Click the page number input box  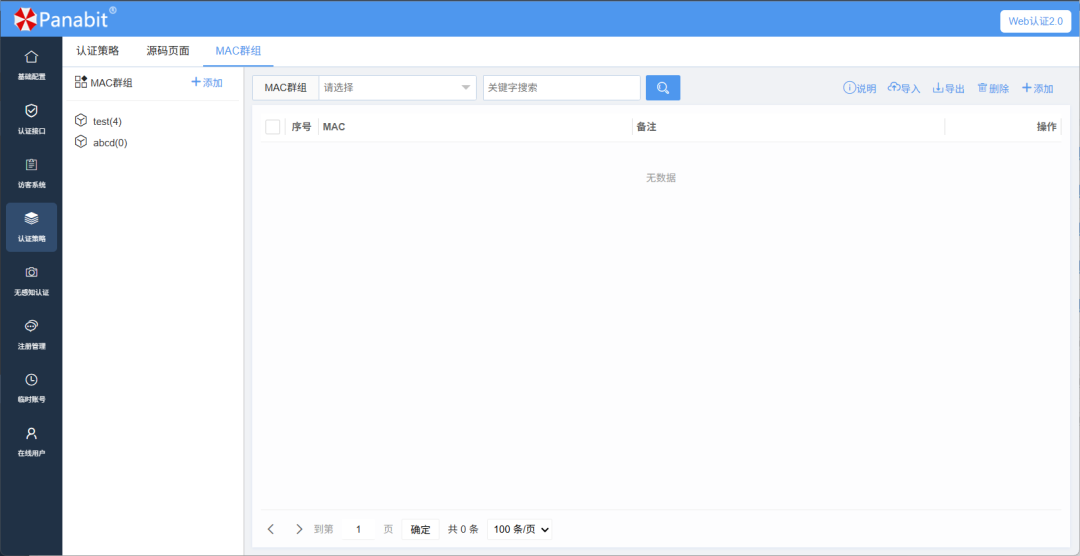coord(358,529)
